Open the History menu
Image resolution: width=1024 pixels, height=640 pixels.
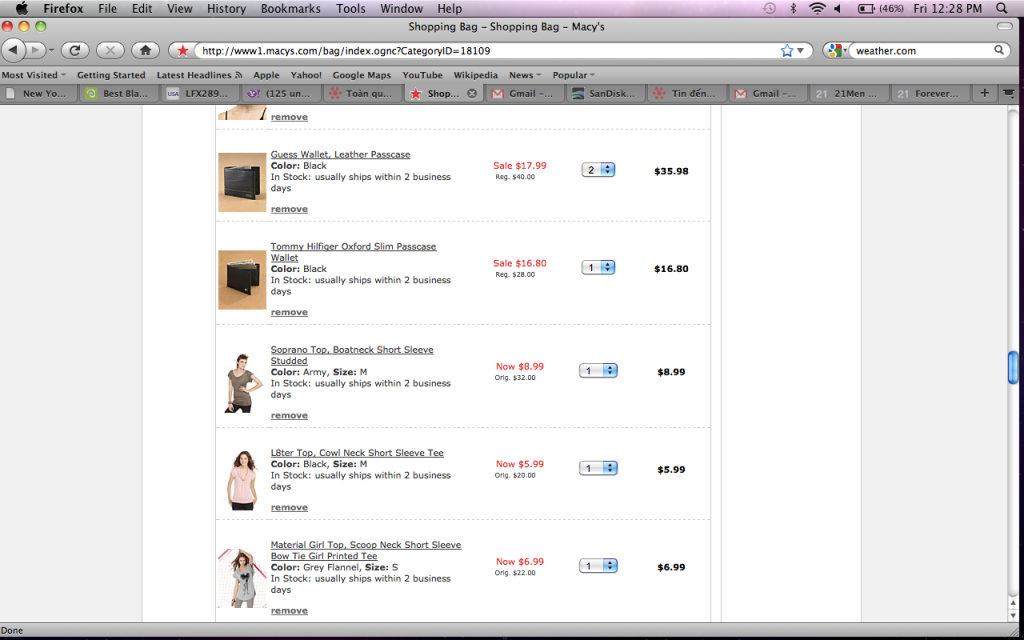pyautogui.click(x=226, y=8)
